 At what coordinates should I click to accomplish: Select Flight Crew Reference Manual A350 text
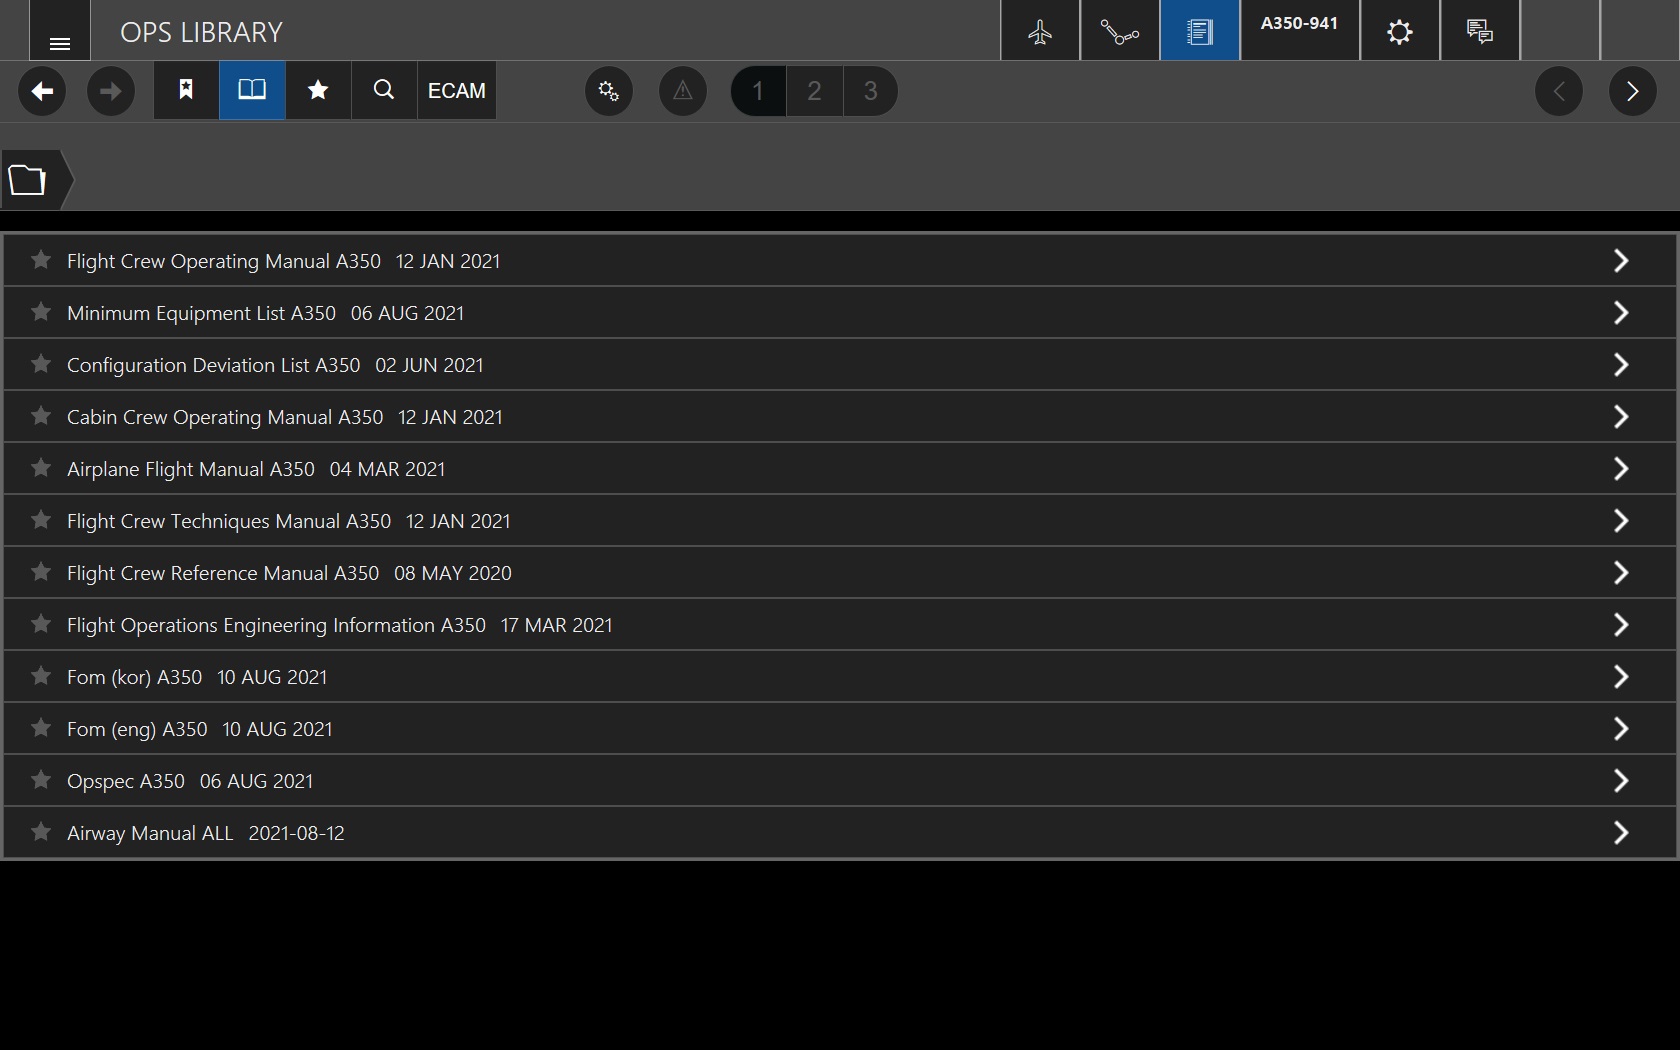223,573
